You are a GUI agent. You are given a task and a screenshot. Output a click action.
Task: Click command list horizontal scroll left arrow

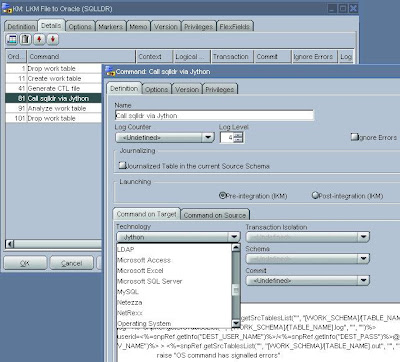[10, 244]
